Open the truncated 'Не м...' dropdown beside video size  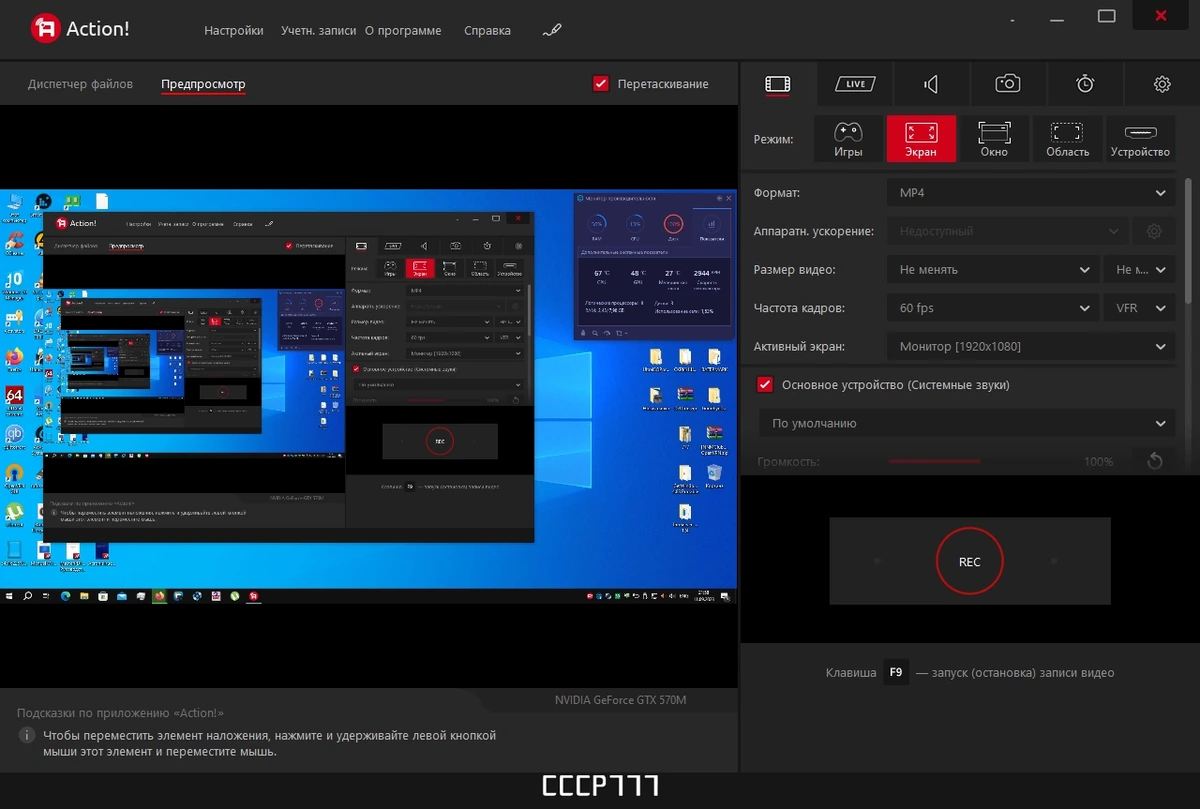pyautogui.click(x=1139, y=270)
